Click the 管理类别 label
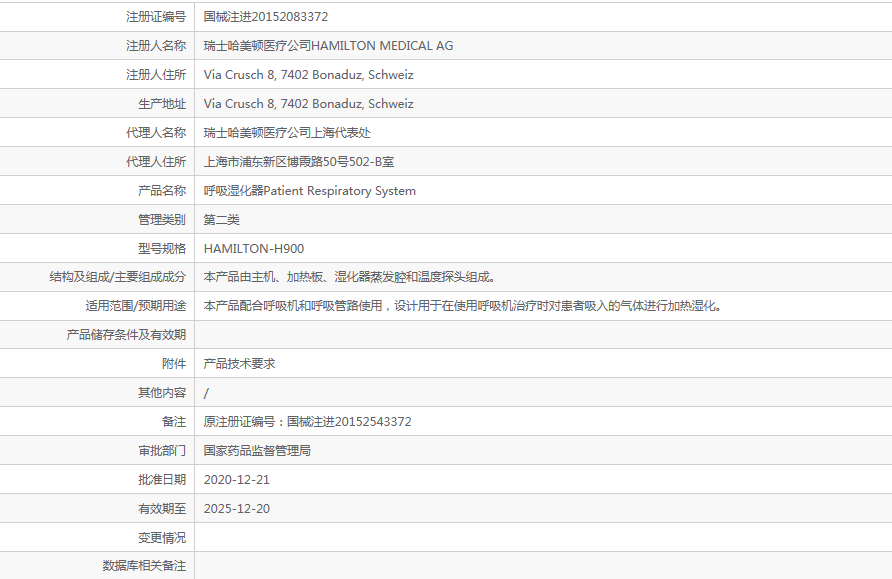The image size is (892, 579). [162, 220]
